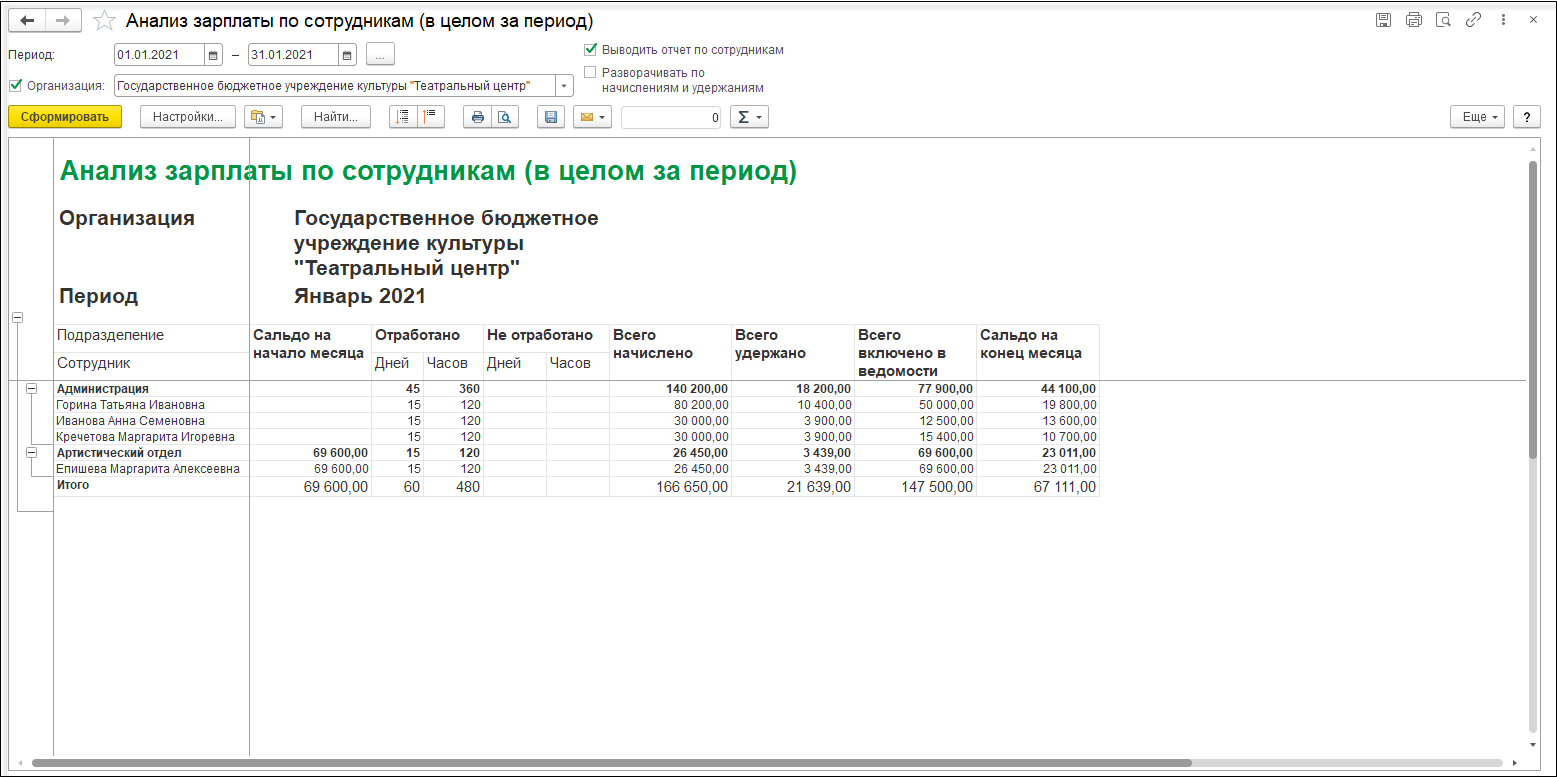Collapse the top-level report grouping

coord(17,317)
